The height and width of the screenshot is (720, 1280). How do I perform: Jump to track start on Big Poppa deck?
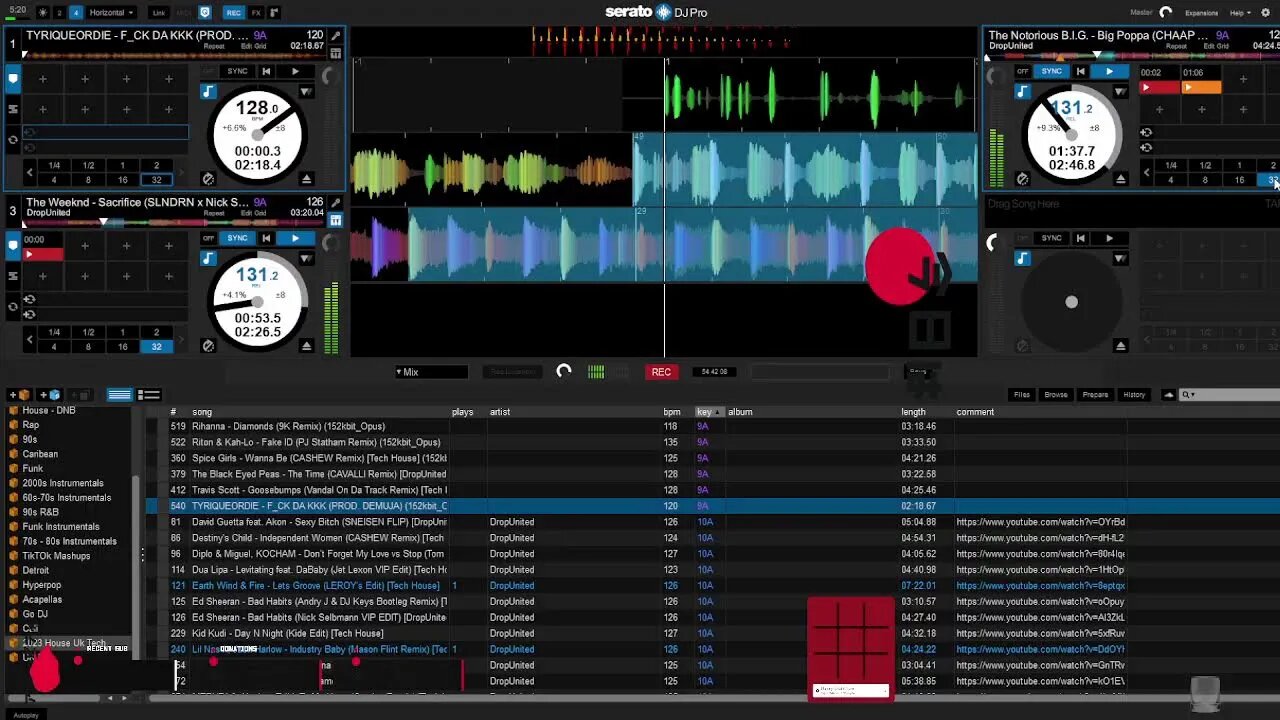(1080, 71)
